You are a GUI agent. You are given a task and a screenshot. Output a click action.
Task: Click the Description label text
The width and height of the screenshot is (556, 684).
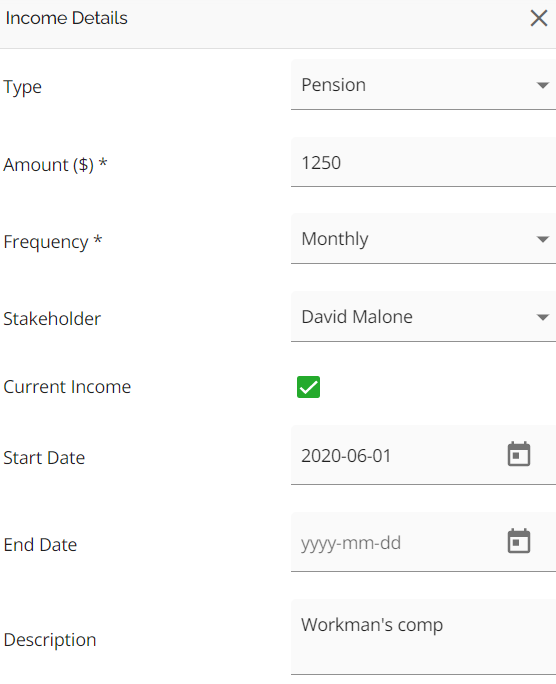pyautogui.click(x=50, y=640)
